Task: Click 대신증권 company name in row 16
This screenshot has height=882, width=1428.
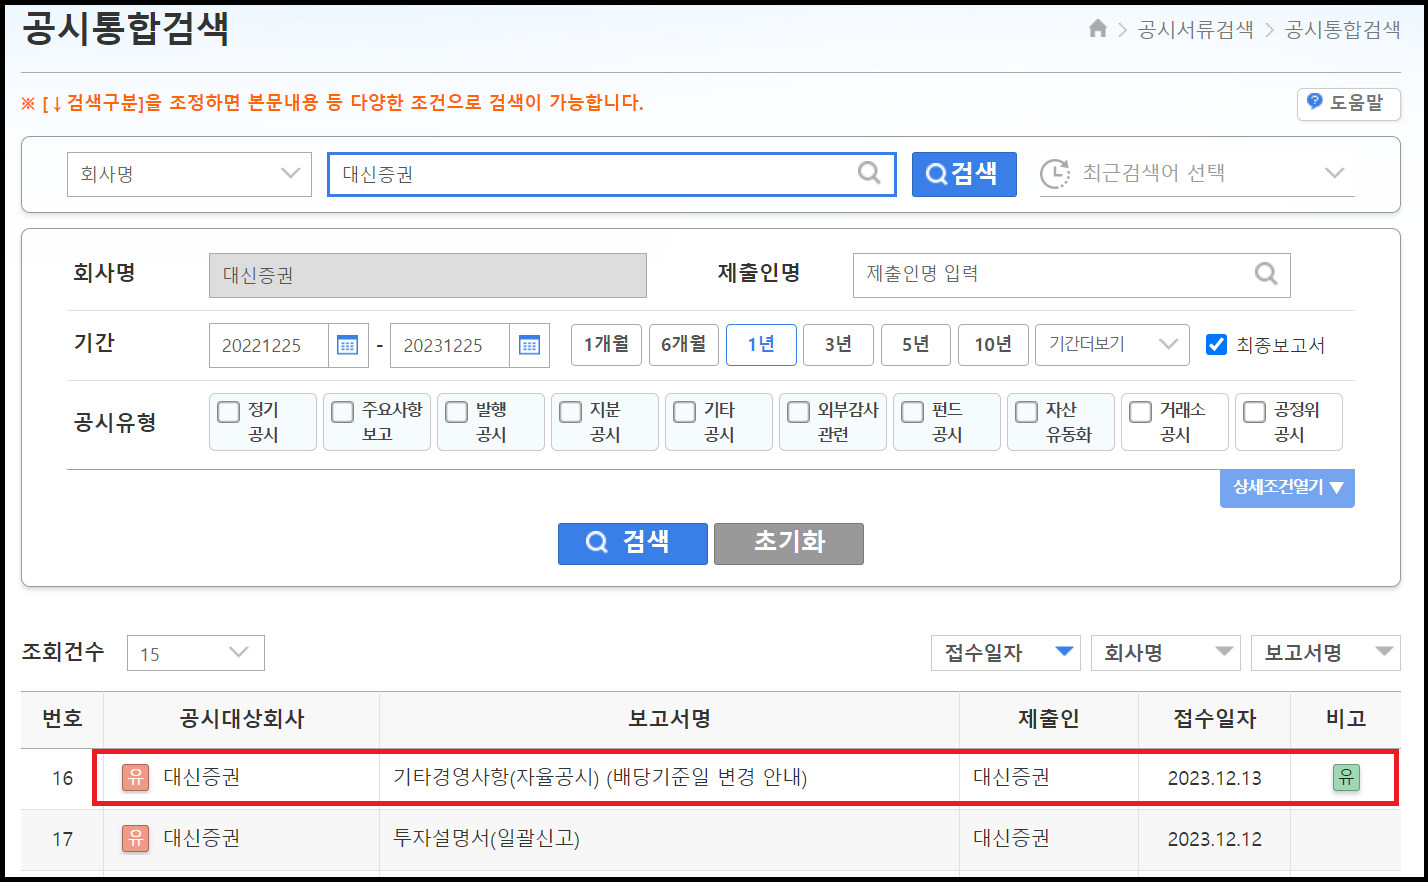Action: [202, 777]
